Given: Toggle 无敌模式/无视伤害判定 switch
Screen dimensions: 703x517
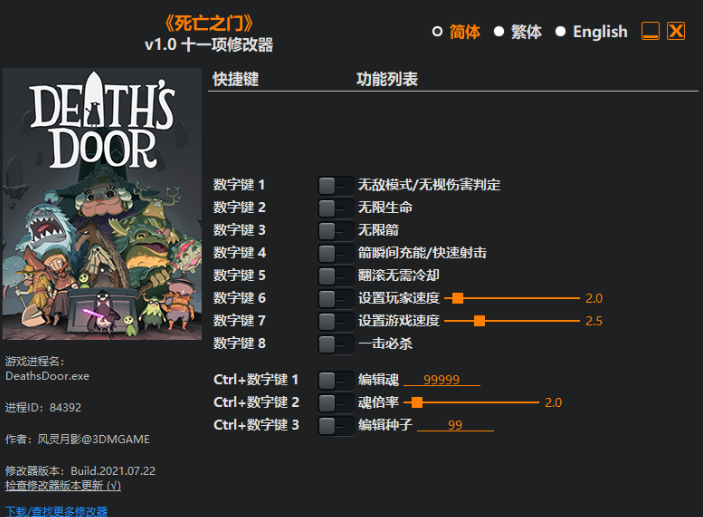Looking at the screenshot, I should click(x=336, y=185).
